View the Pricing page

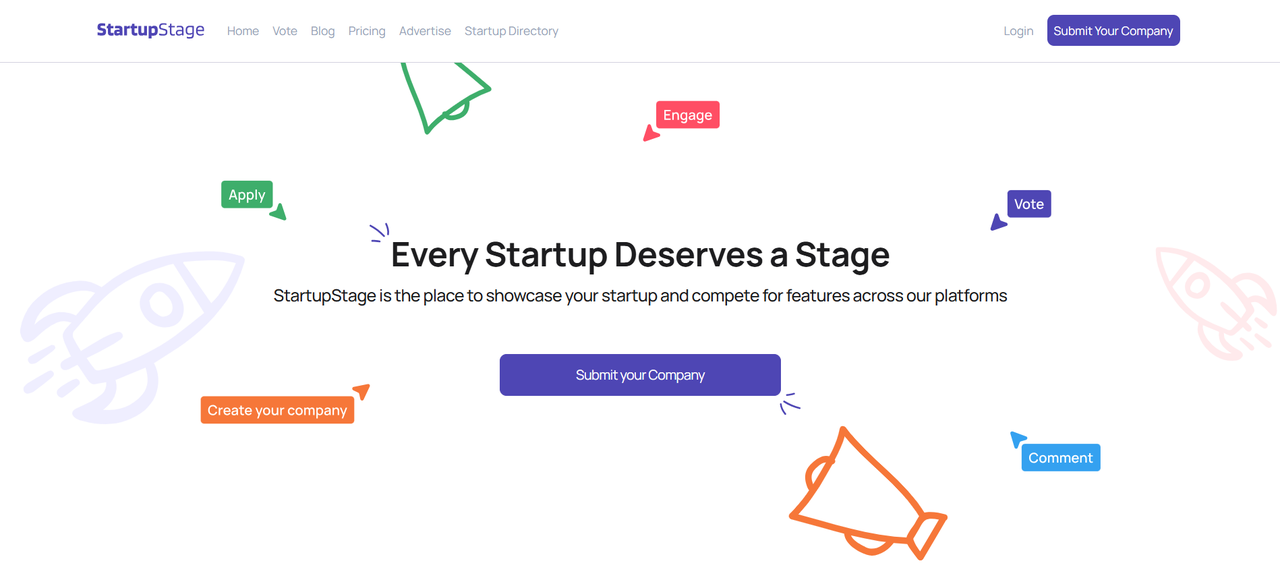[x=367, y=31]
